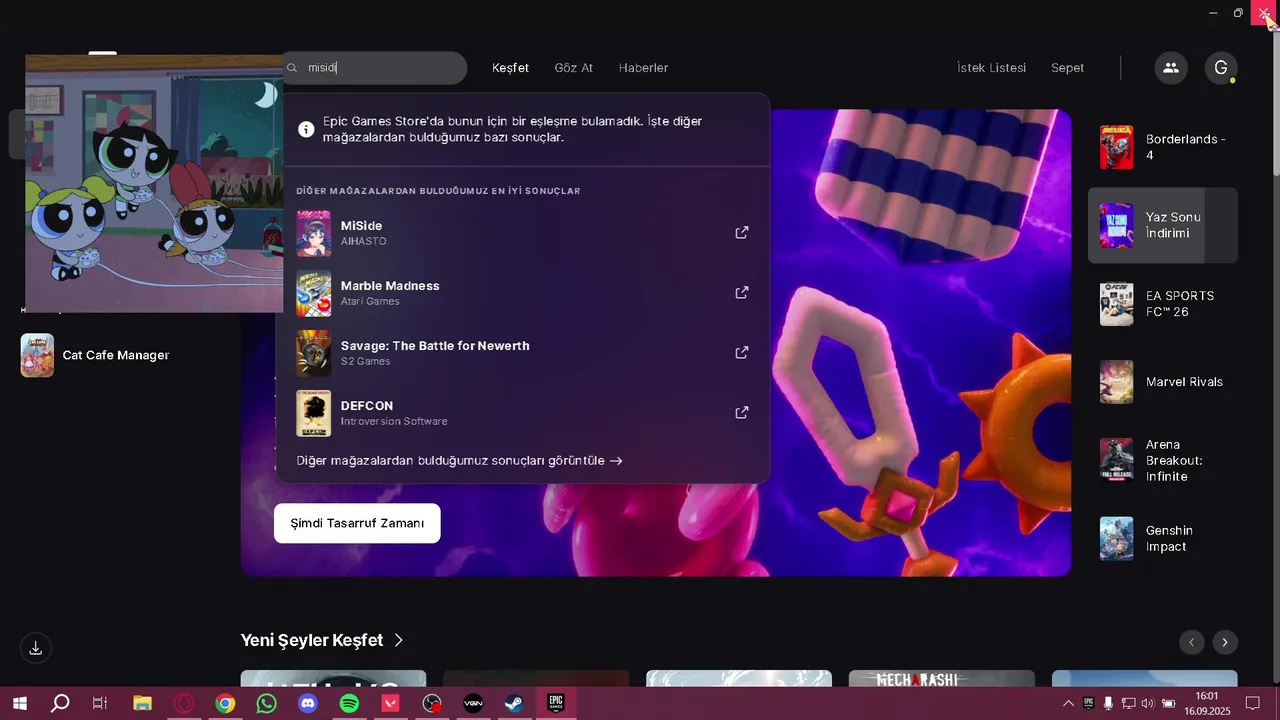
Task: Open Opera GX browser from taskbar
Action: pyautogui.click(x=184, y=703)
